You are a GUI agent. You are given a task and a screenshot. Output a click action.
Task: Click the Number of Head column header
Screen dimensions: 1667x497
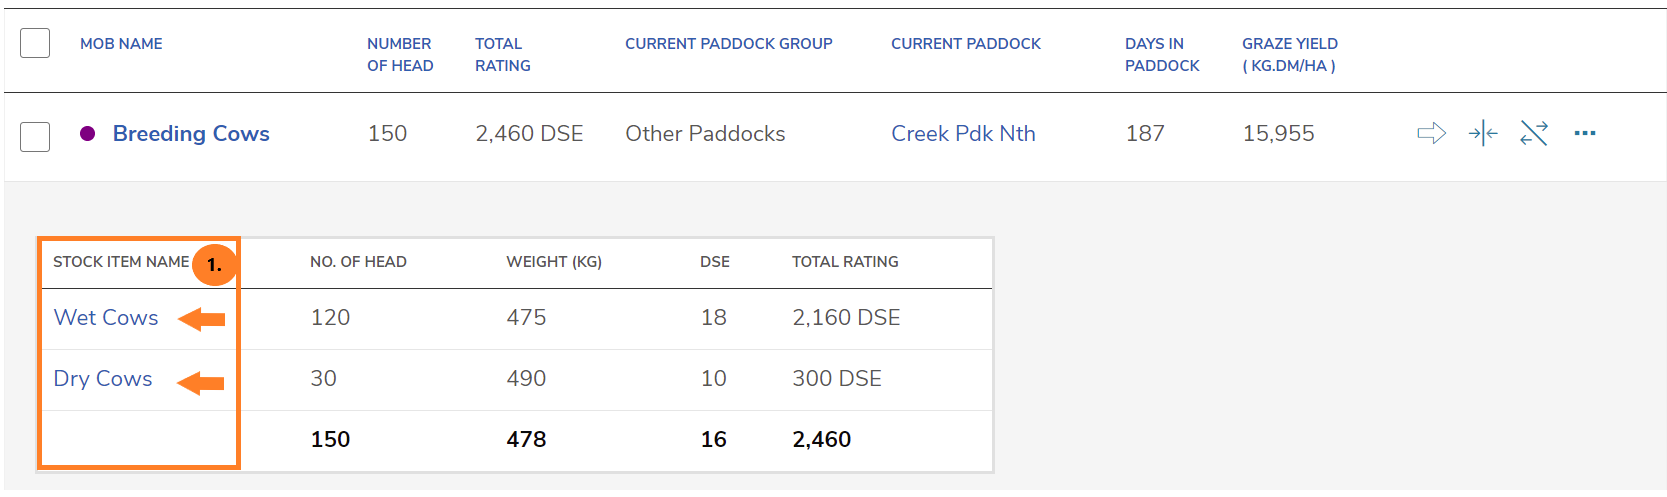400,55
